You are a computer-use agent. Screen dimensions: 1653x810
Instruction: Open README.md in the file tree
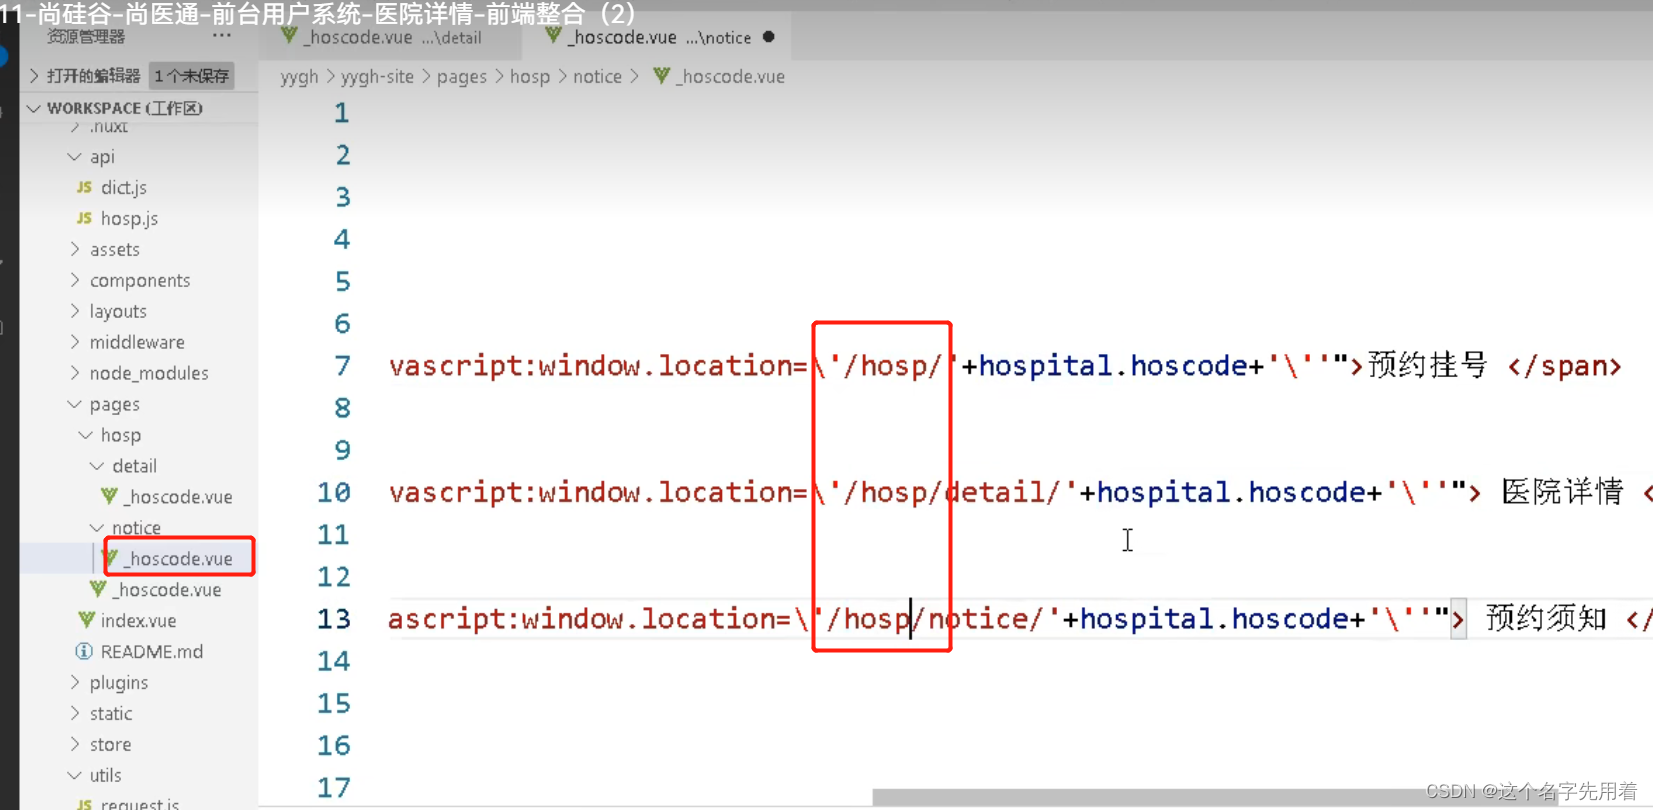(151, 651)
